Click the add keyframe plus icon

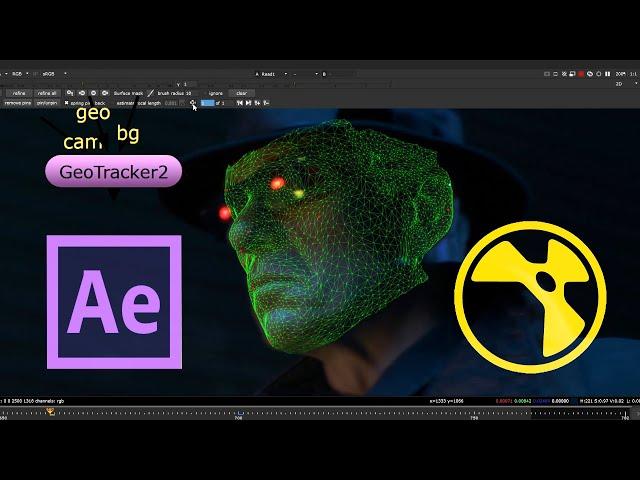257,103
